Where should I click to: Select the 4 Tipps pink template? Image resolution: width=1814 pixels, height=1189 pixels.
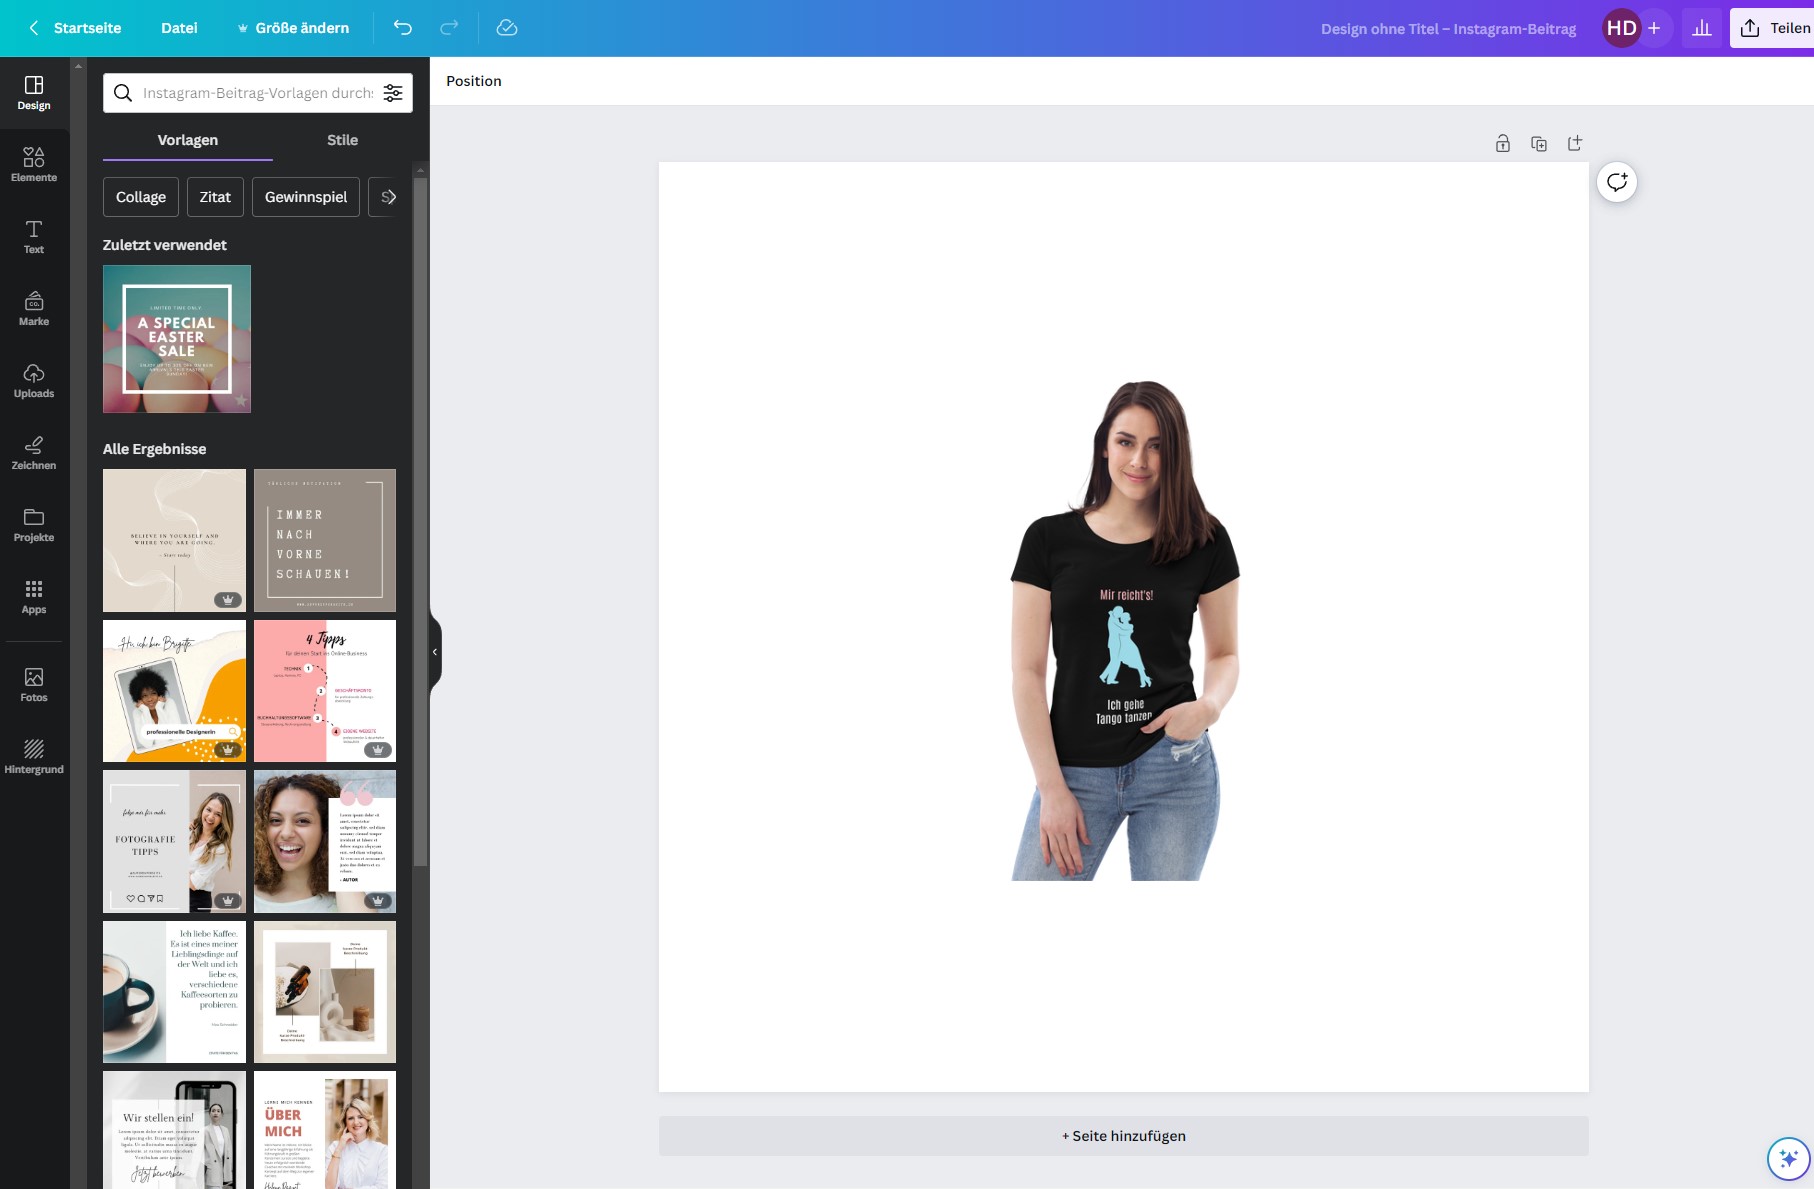[x=325, y=691]
